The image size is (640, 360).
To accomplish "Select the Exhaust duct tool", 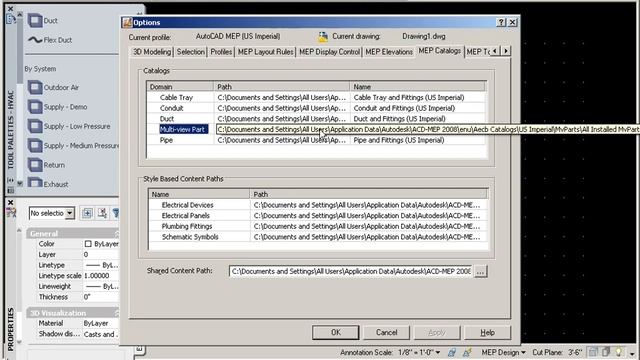I will pyautogui.click(x=48, y=184).
